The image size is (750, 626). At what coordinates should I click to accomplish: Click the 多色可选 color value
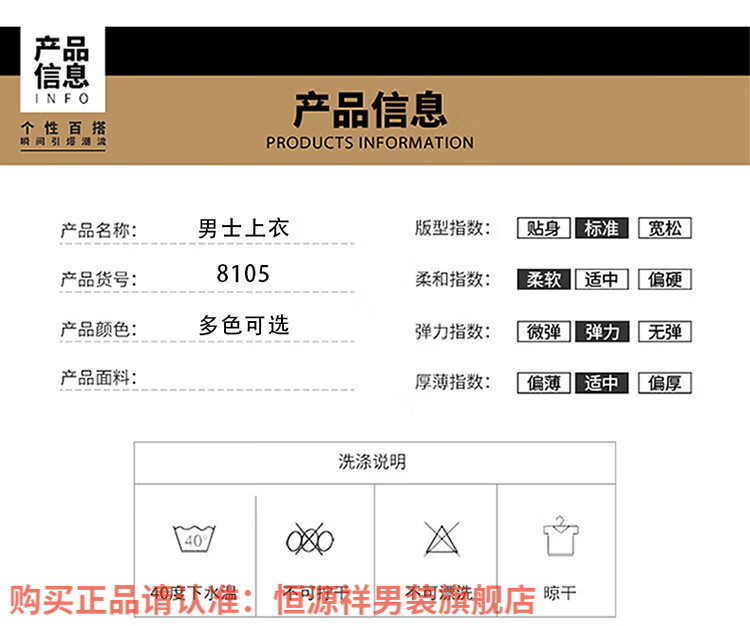pos(244,325)
